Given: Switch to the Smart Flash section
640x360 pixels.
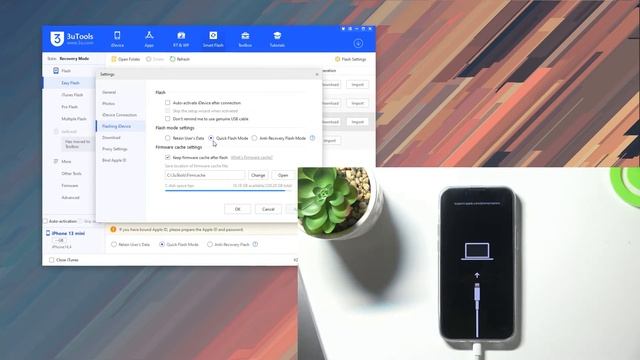Looking at the screenshot, I should (213, 39).
